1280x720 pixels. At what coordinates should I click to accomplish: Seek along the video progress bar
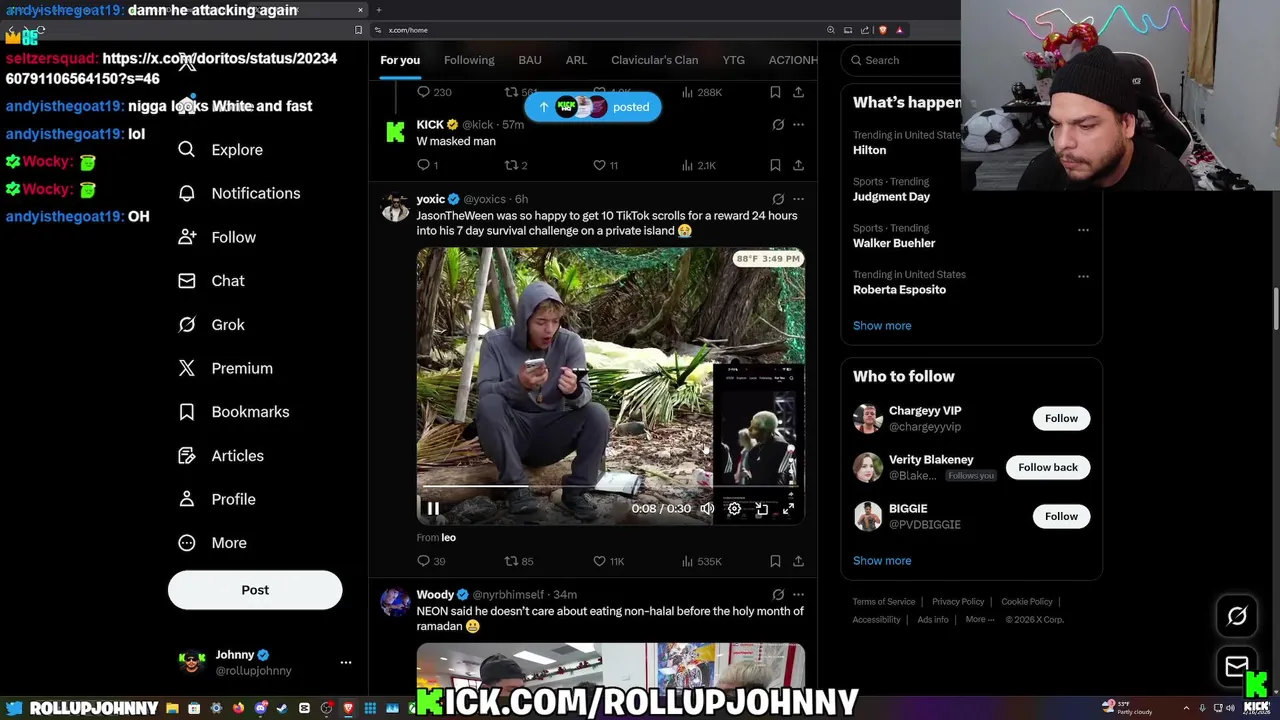[x=610, y=487]
